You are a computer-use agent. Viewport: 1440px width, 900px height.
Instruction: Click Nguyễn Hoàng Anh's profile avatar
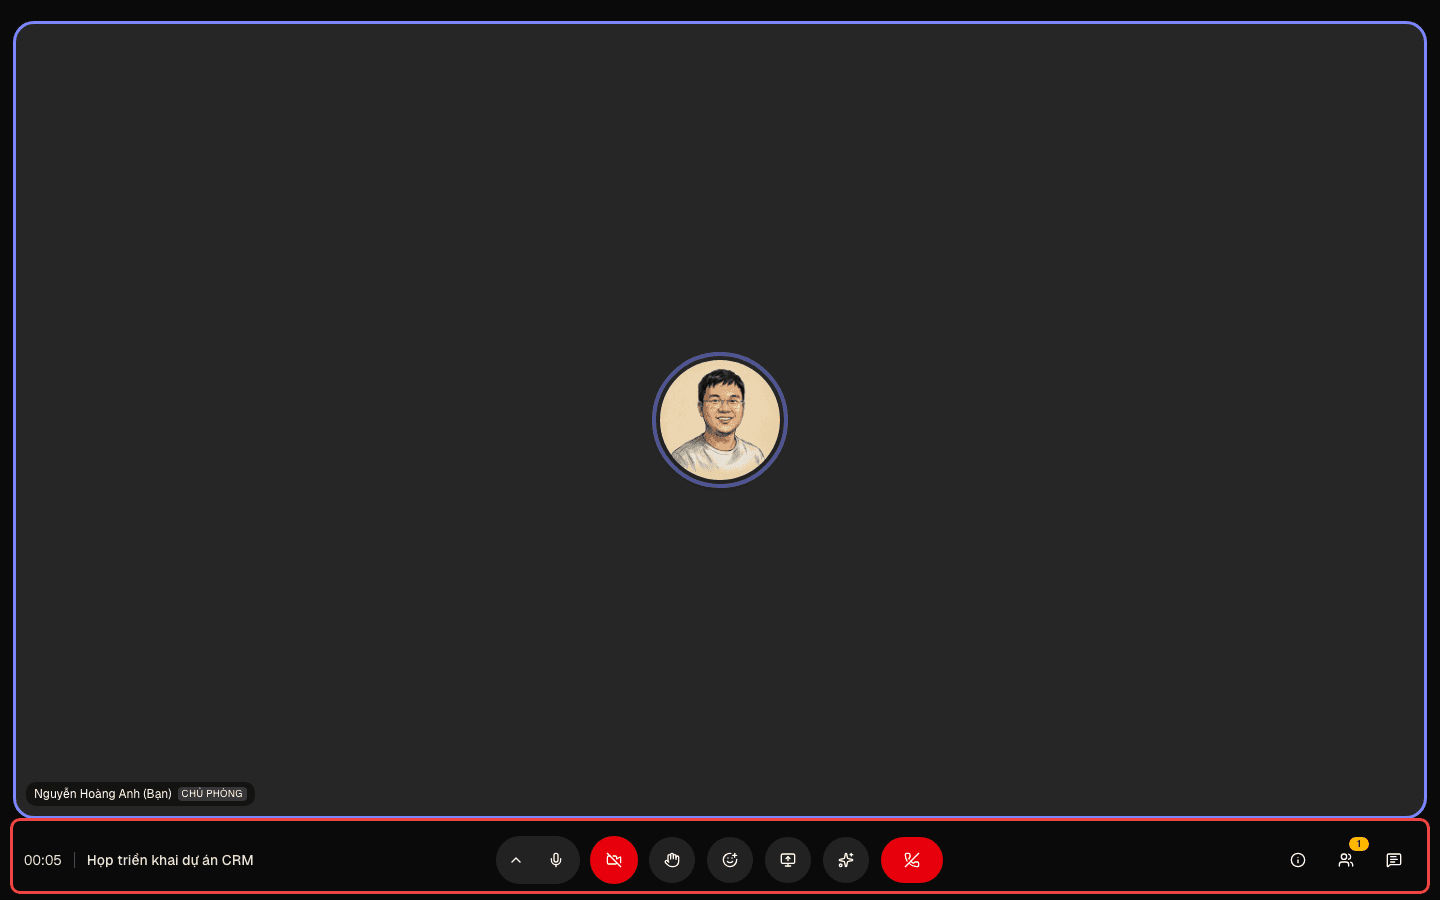click(720, 420)
